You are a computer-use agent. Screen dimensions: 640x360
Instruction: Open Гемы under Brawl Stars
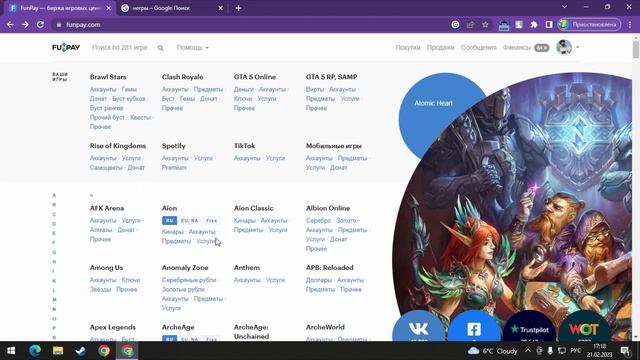click(x=129, y=89)
